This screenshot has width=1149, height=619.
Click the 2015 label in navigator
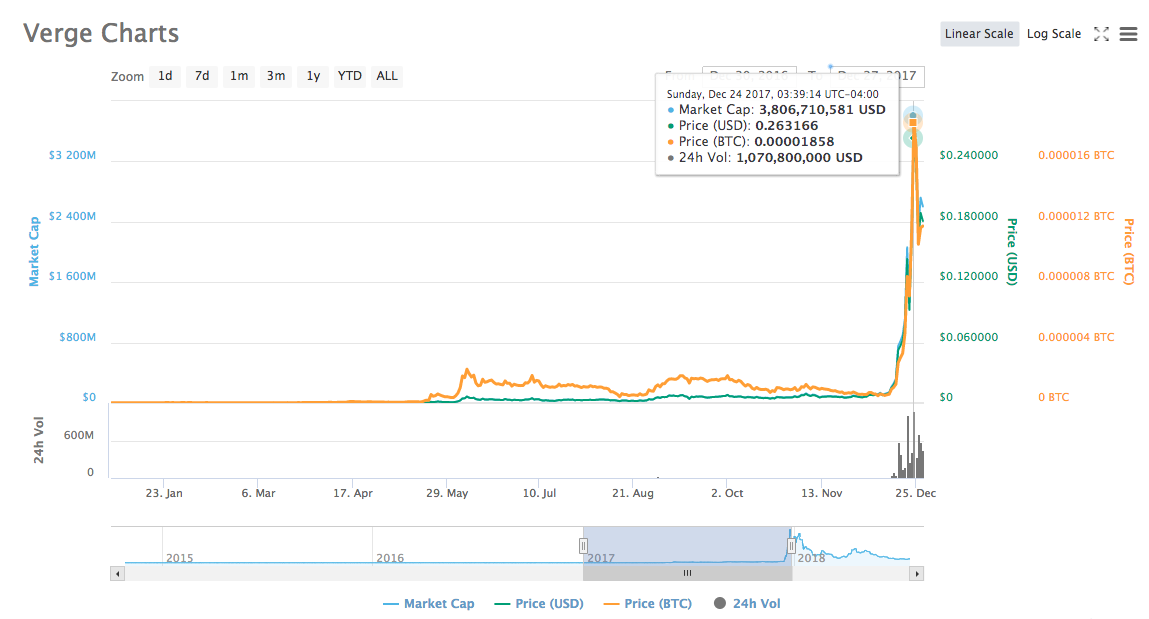(180, 558)
